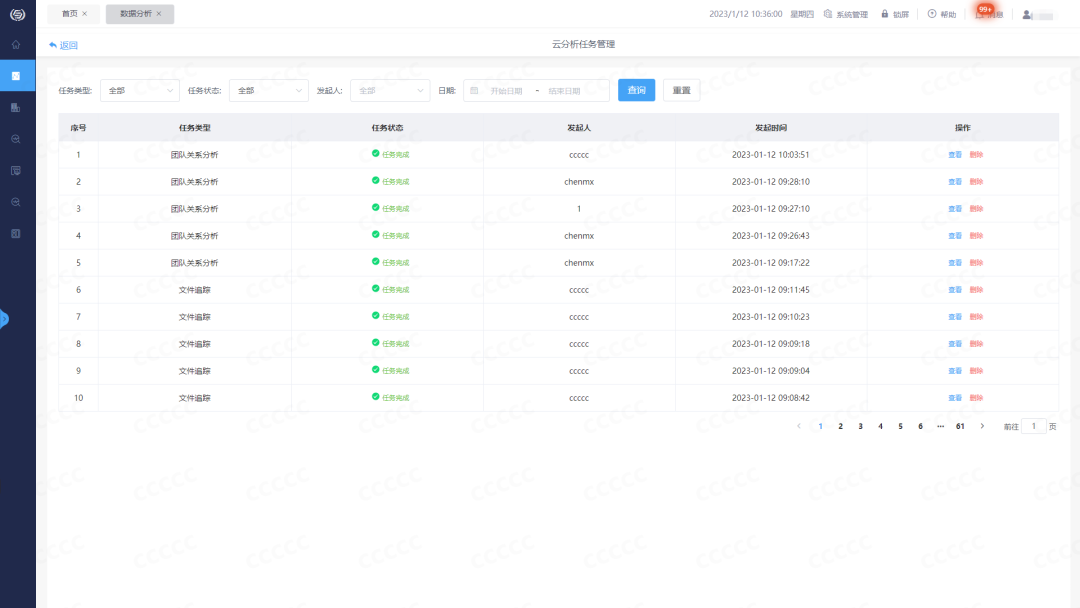The height and width of the screenshot is (608, 1080).
Task: Delete task row 10 (09:08:42)
Action: pyautogui.click(x=977, y=398)
